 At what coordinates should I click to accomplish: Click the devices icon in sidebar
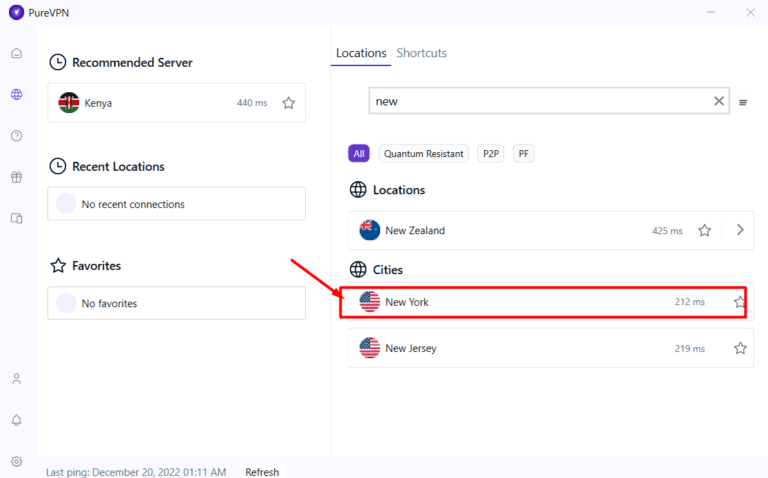click(x=16, y=218)
